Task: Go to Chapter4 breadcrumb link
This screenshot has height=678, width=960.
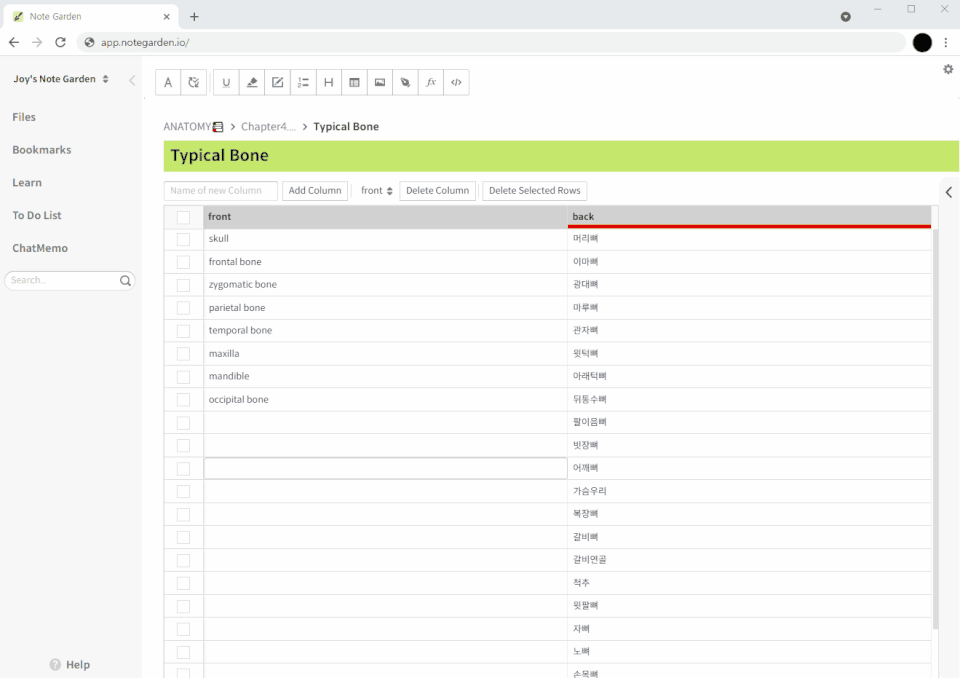Action: coord(268,127)
